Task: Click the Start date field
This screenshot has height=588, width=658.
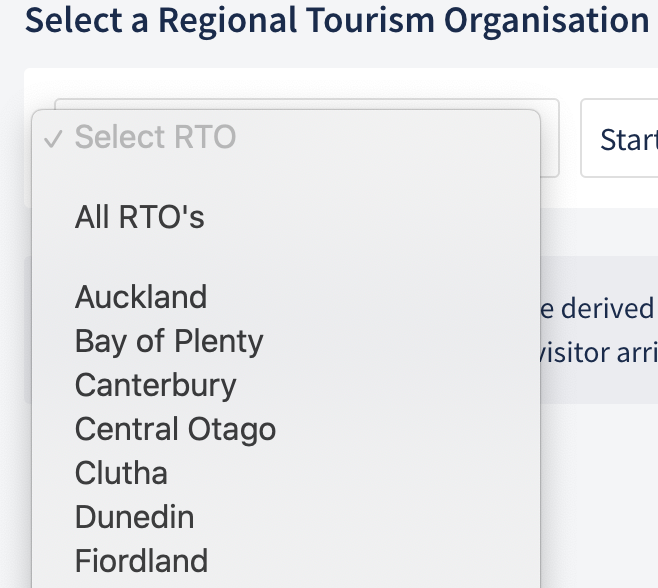Action: click(x=620, y=139)
